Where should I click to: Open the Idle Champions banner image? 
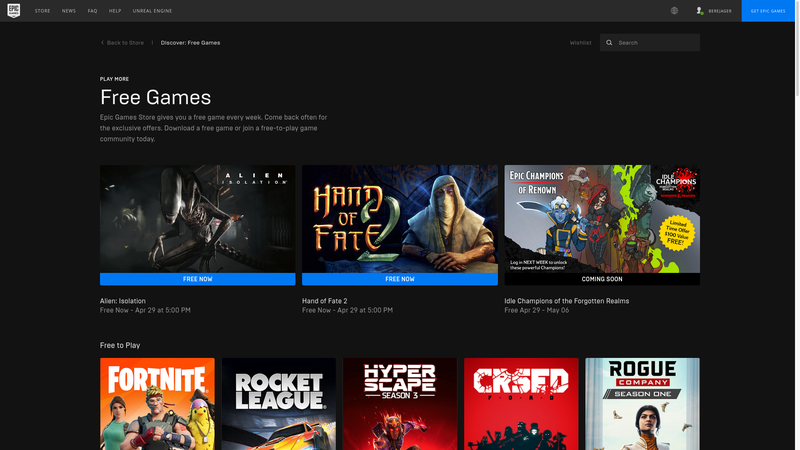pyautogui.click(x=602, y=219)
